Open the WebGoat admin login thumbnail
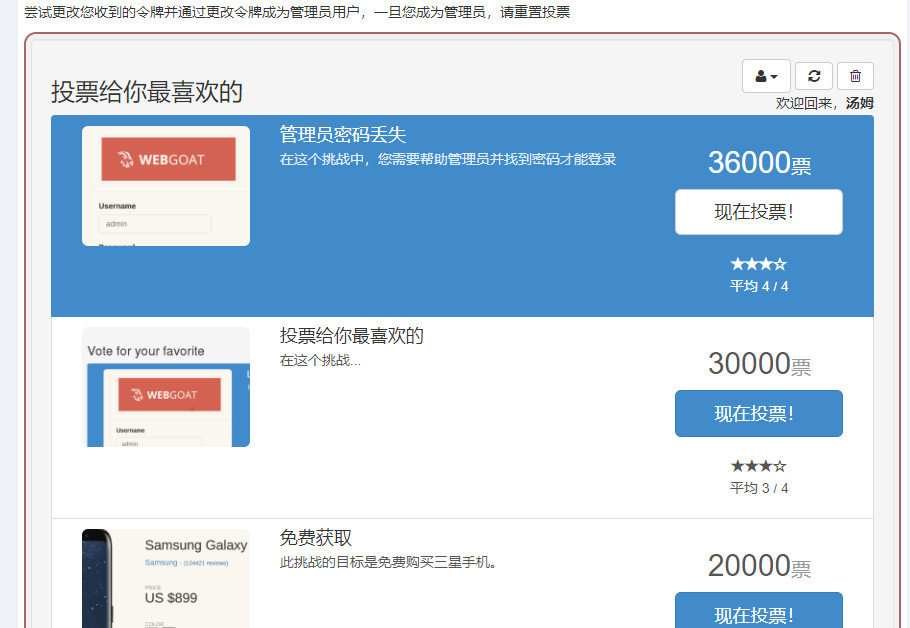The width and height of the screenshot is (910, 628). [x=166, y=186]
